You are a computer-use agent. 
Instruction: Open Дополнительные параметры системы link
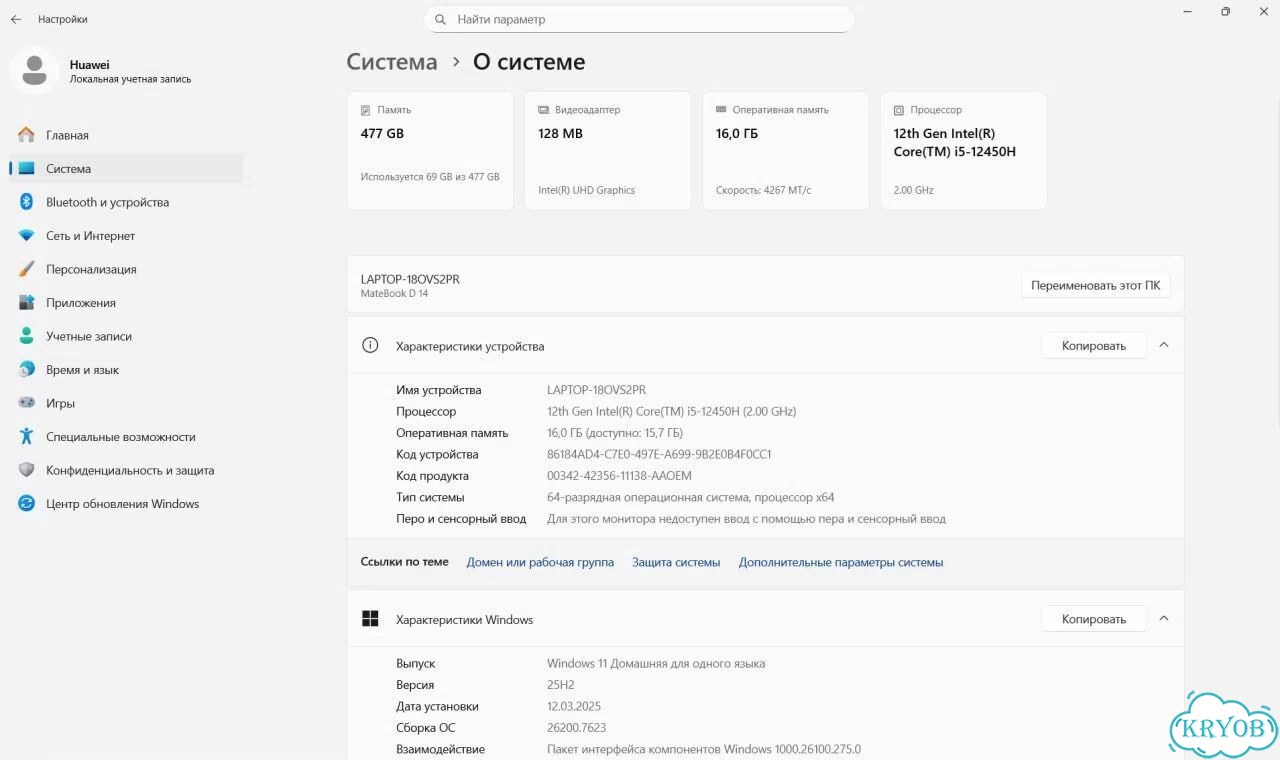coord(841,562)
